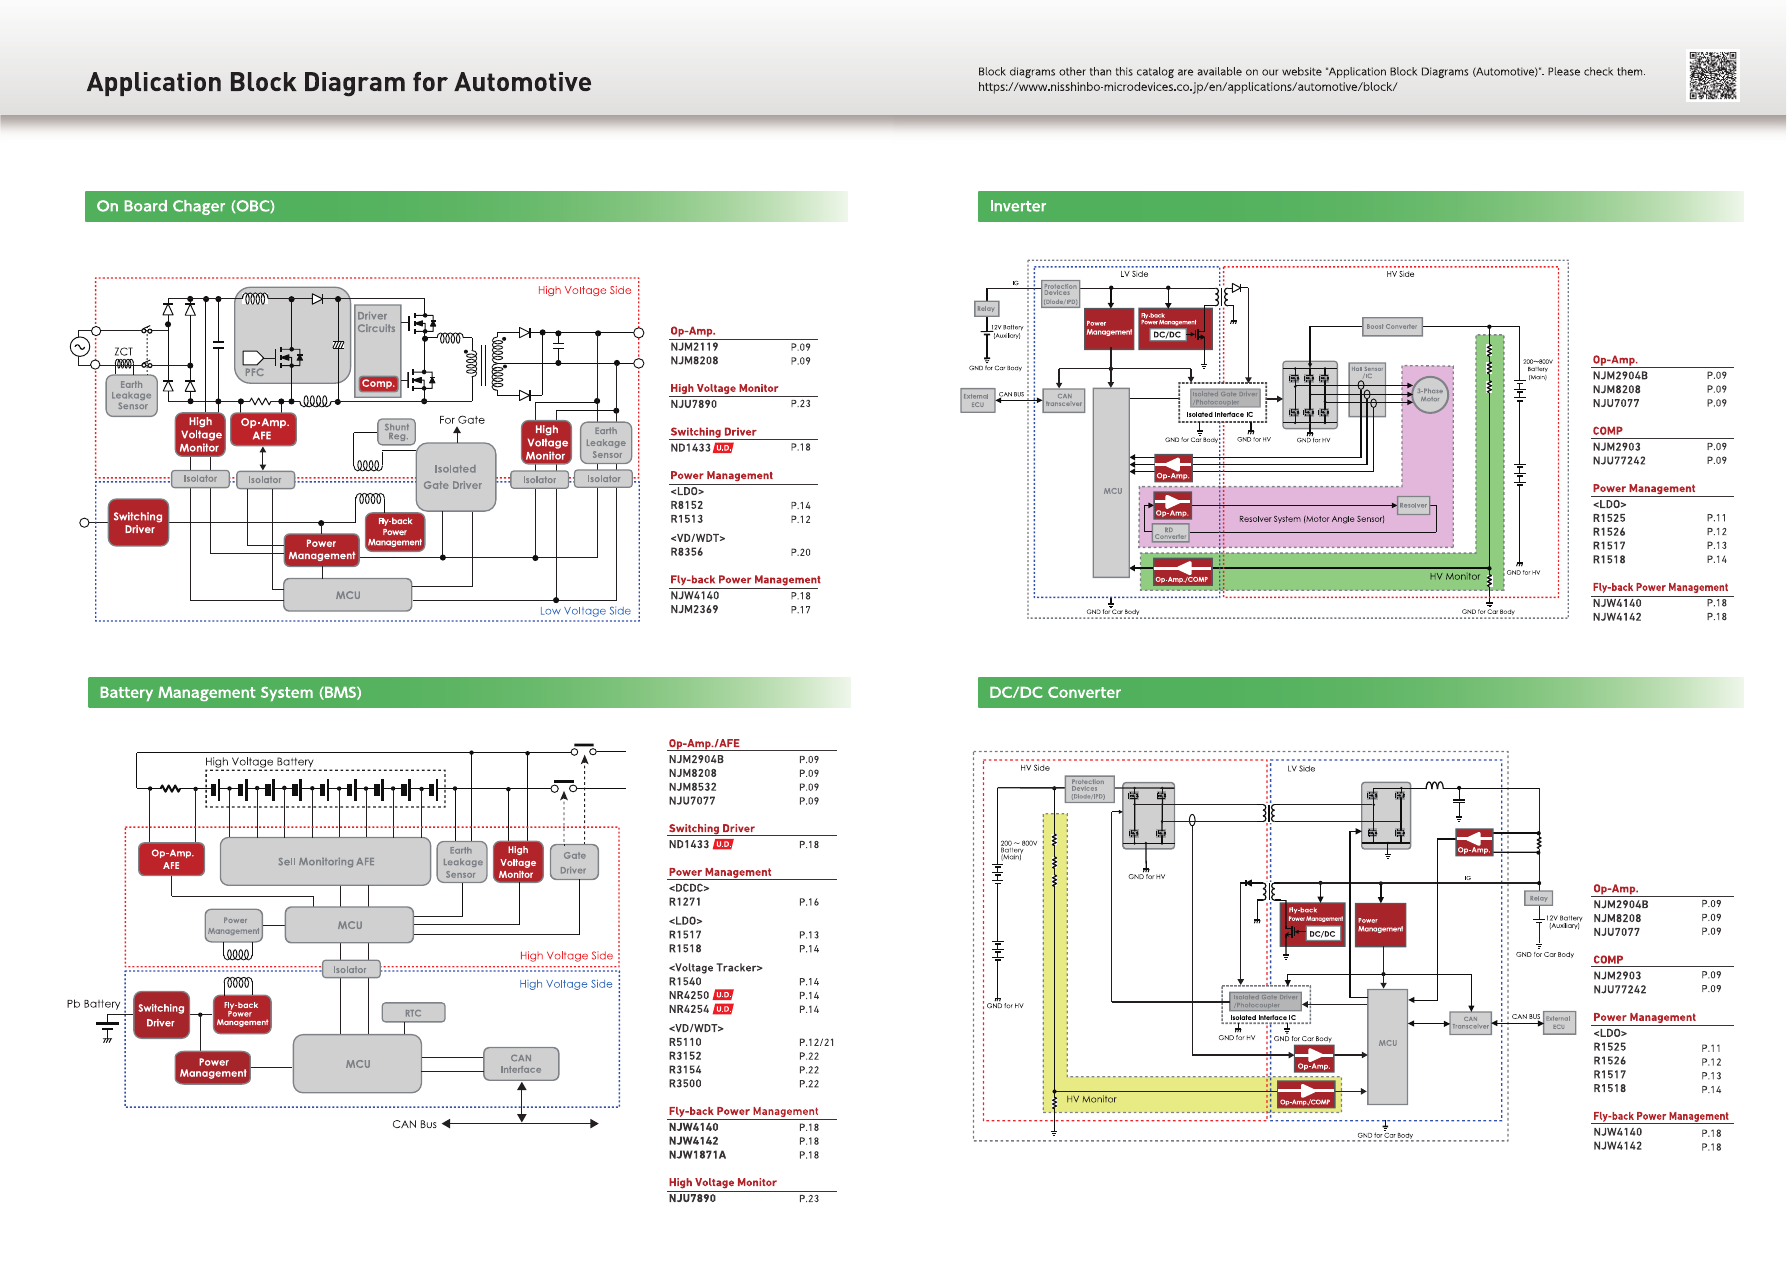This screenshot has height=1263, width=1787.
Task: Select the CAN Interface block in BMS
Action: pos(521,1063)
